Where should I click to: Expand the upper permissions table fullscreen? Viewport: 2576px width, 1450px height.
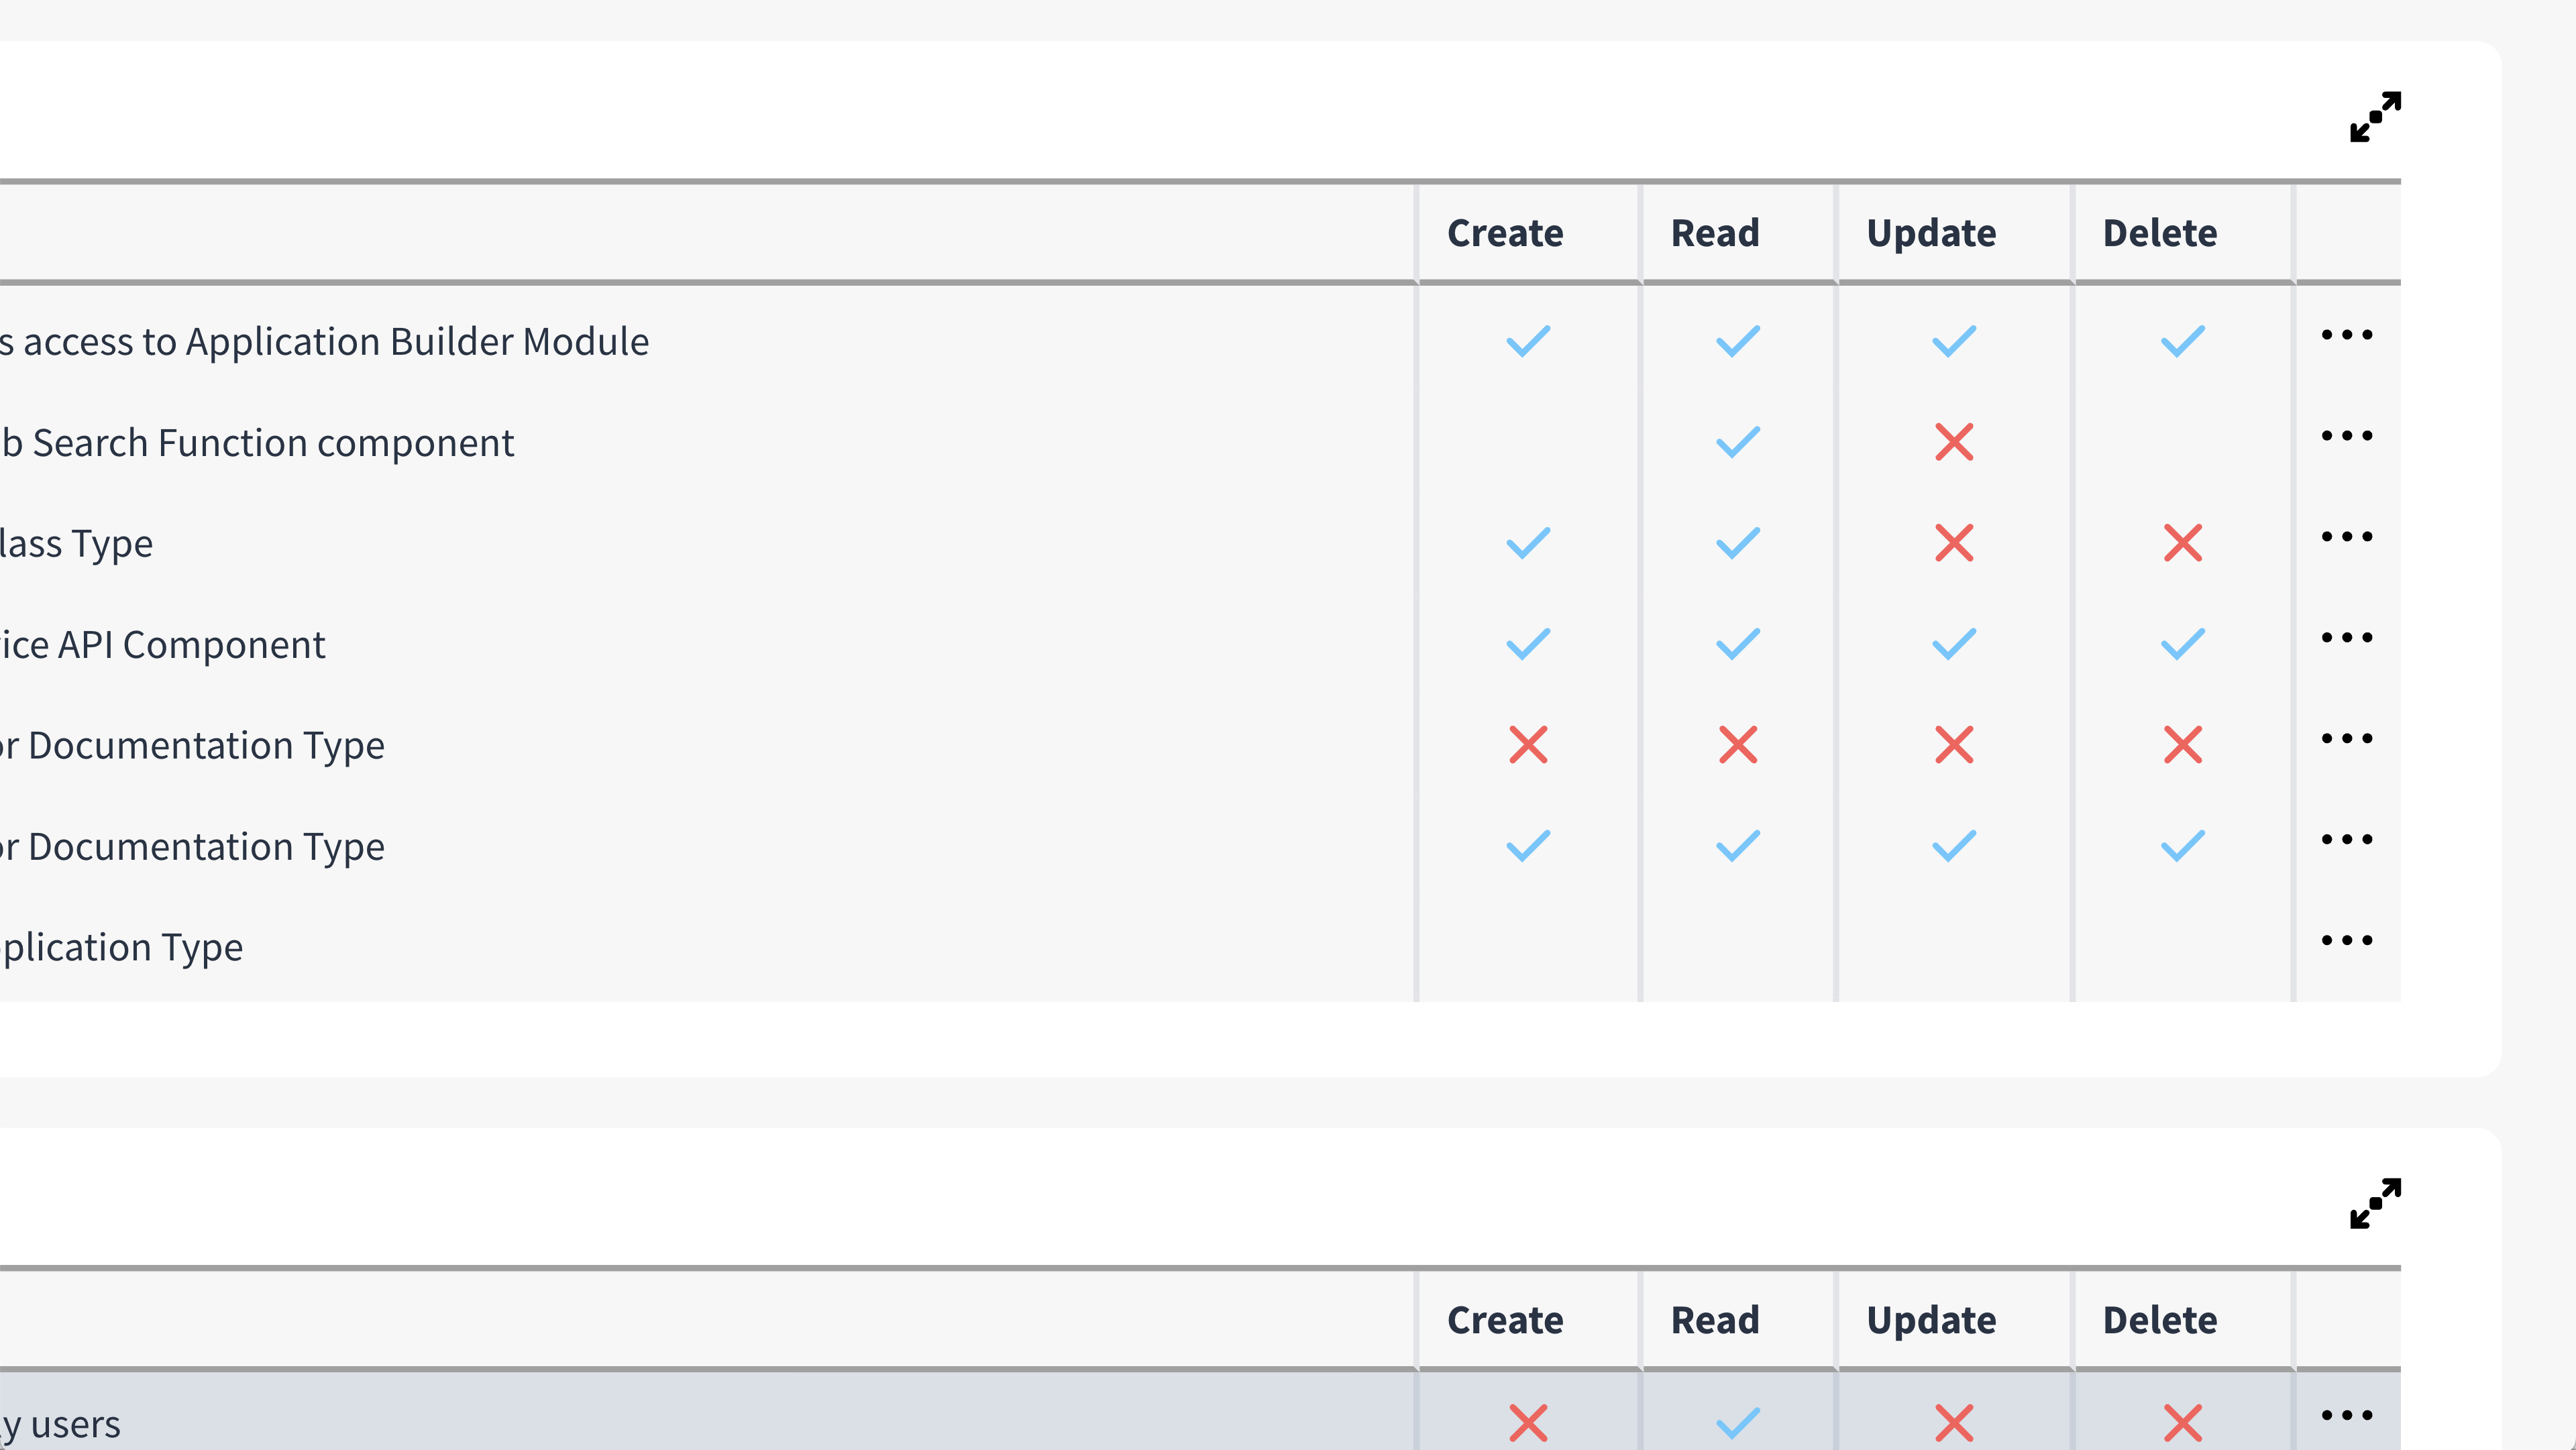point(2375,117)
